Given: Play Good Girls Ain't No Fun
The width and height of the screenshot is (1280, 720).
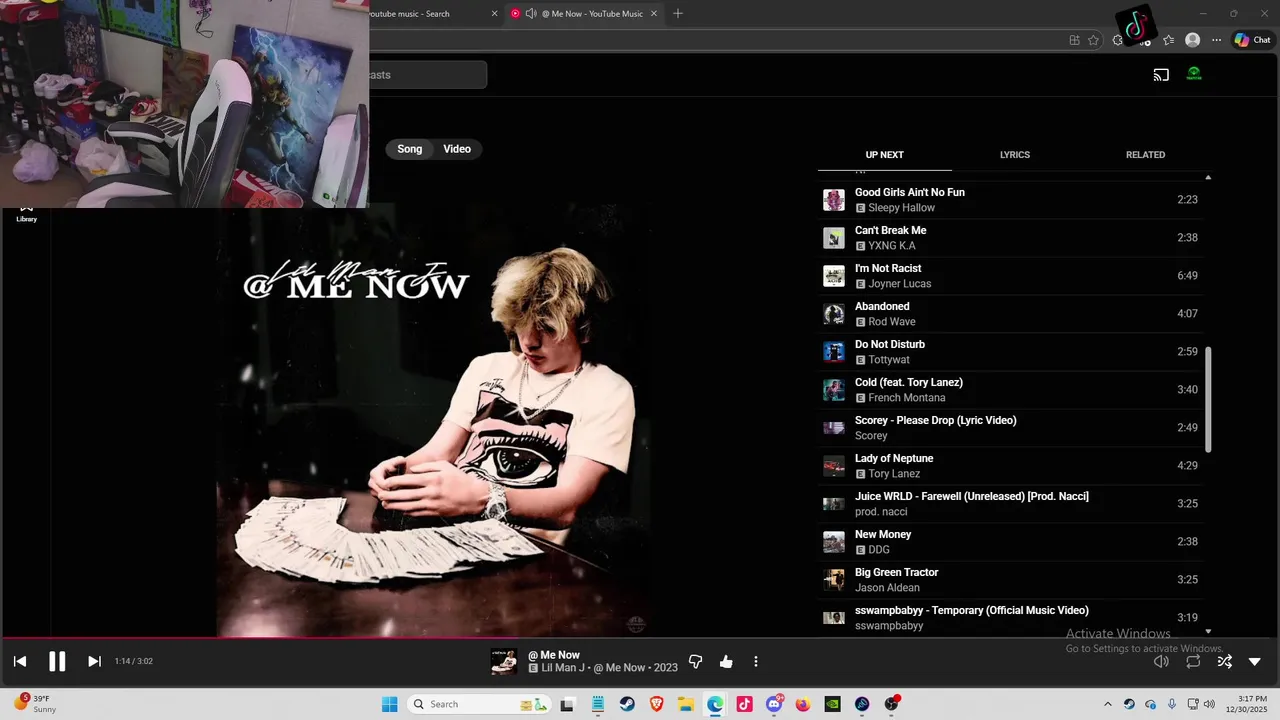Looking at the screenshot, I should (x=1010, y=200).
